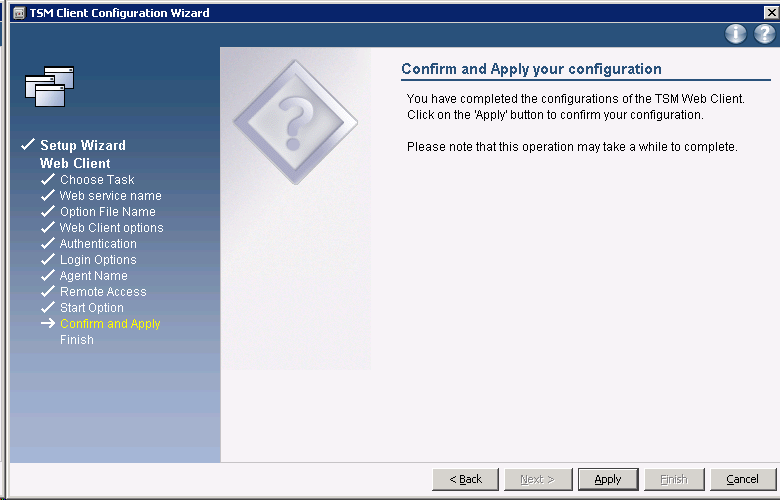Select the Authentication step in sidebar
Image resolution: width=780 pixels, height=500 pixels.
pos(98,244)
